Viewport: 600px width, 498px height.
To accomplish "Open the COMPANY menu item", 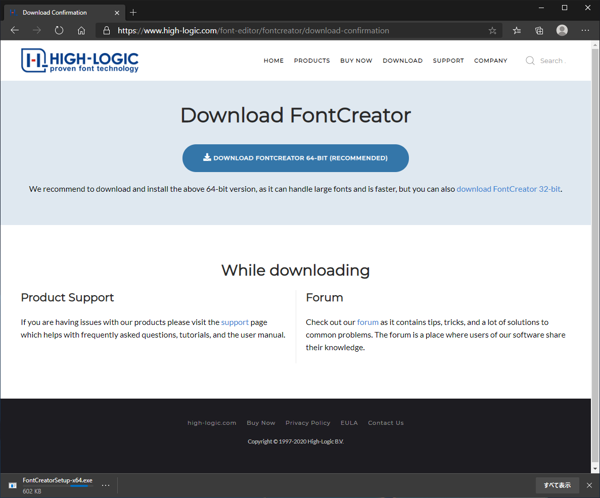I will point(491,60).
